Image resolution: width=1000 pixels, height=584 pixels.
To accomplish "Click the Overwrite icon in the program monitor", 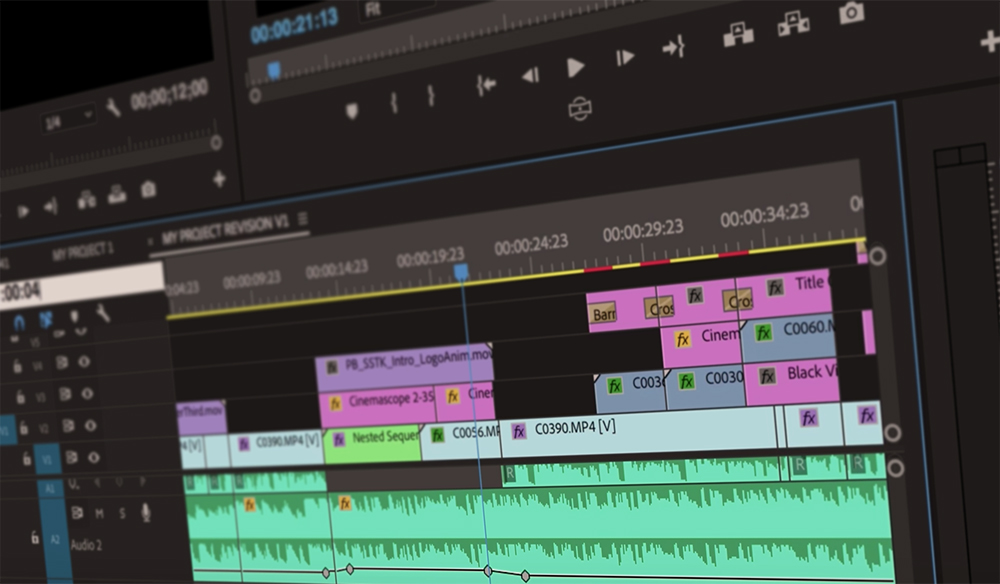I will pyautogui.click(x=796, y=21).
